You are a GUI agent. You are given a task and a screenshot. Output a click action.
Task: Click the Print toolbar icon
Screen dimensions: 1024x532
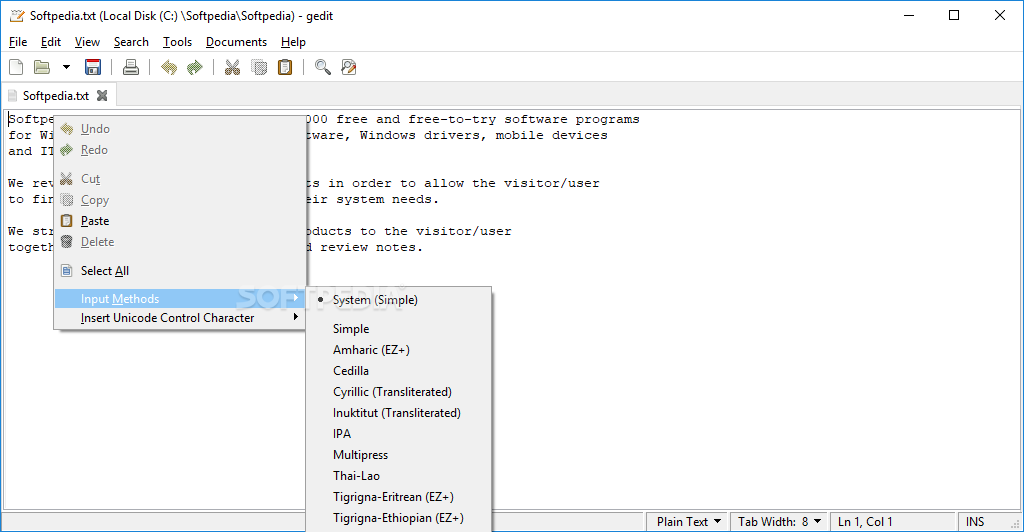point(131,67)
